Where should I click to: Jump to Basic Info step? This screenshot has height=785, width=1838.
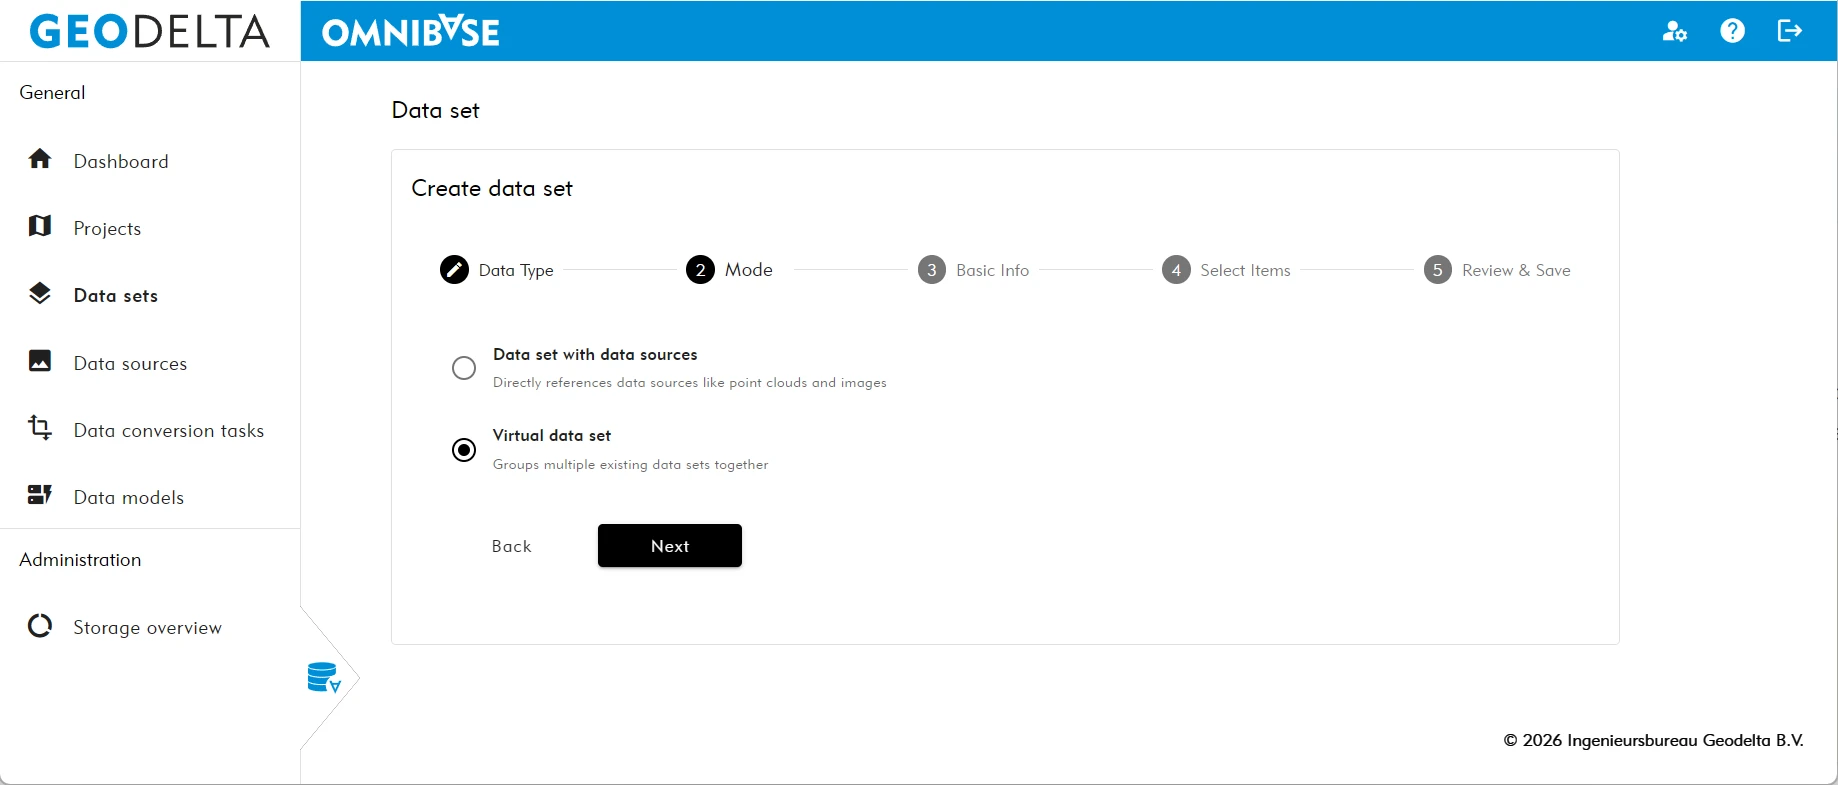click(974, 270)
